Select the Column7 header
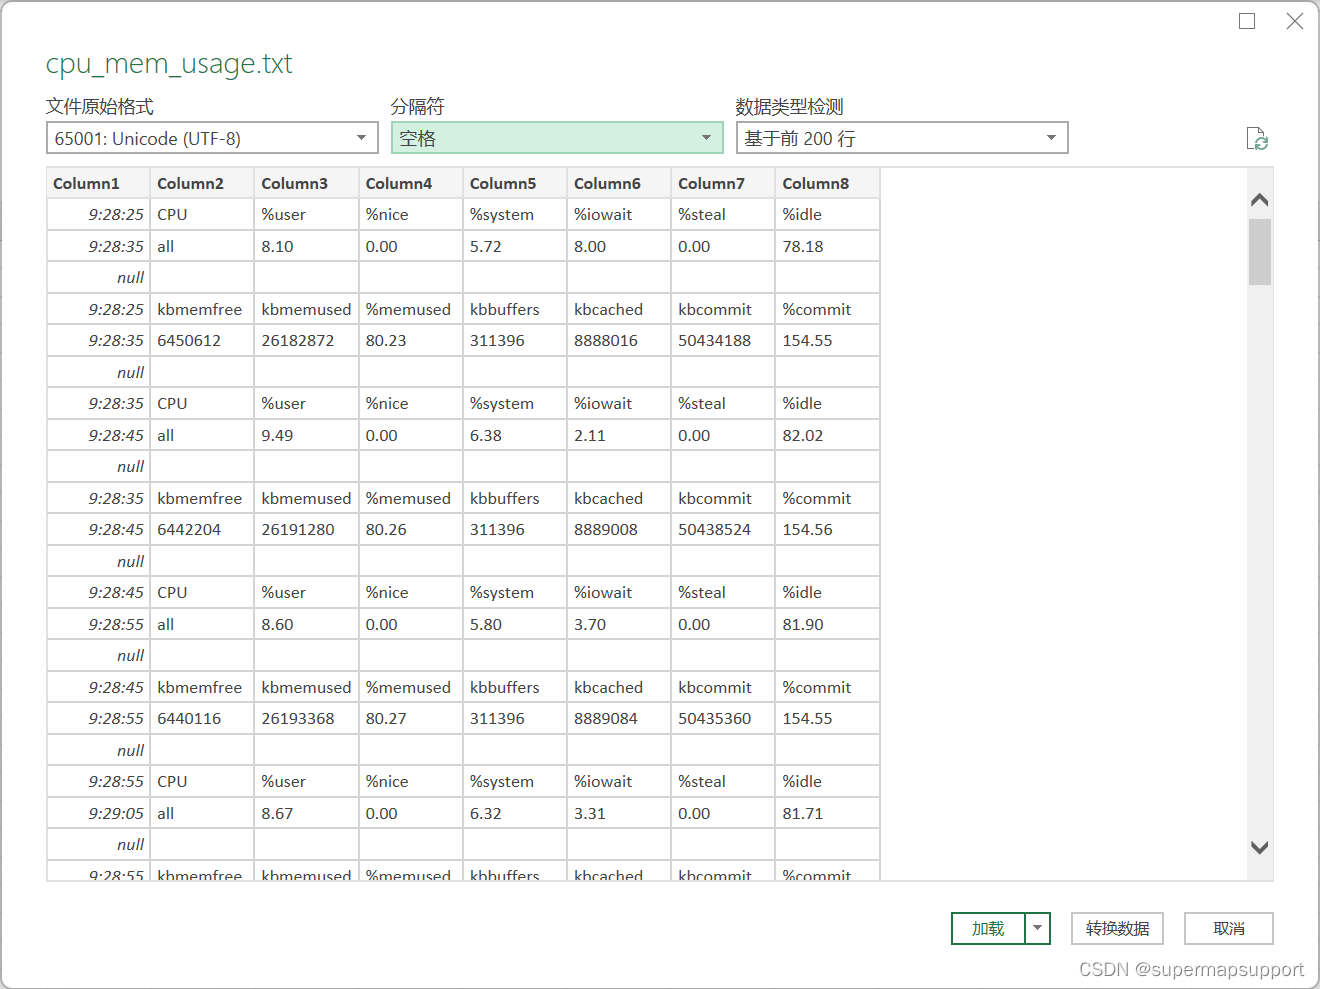 pos(723,183)
